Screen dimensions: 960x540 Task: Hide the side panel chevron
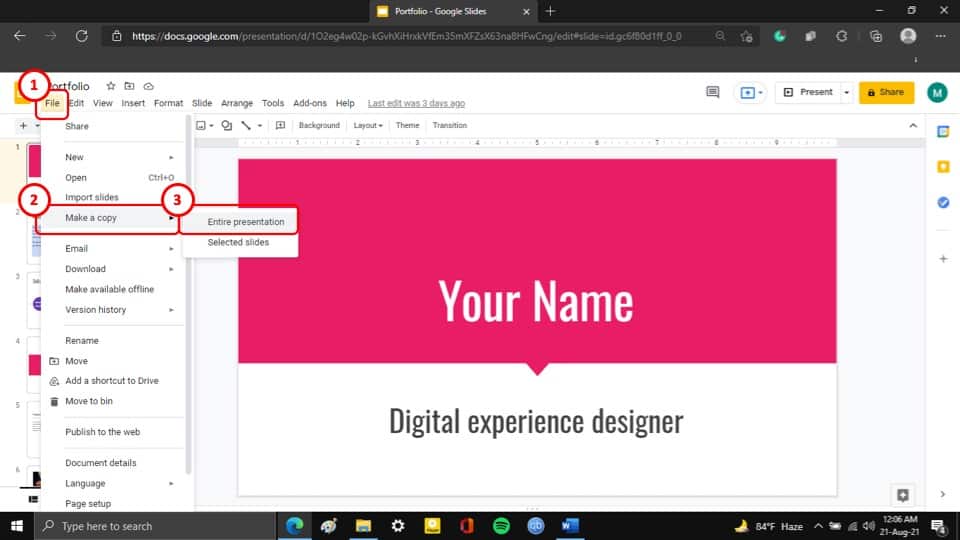943,494
